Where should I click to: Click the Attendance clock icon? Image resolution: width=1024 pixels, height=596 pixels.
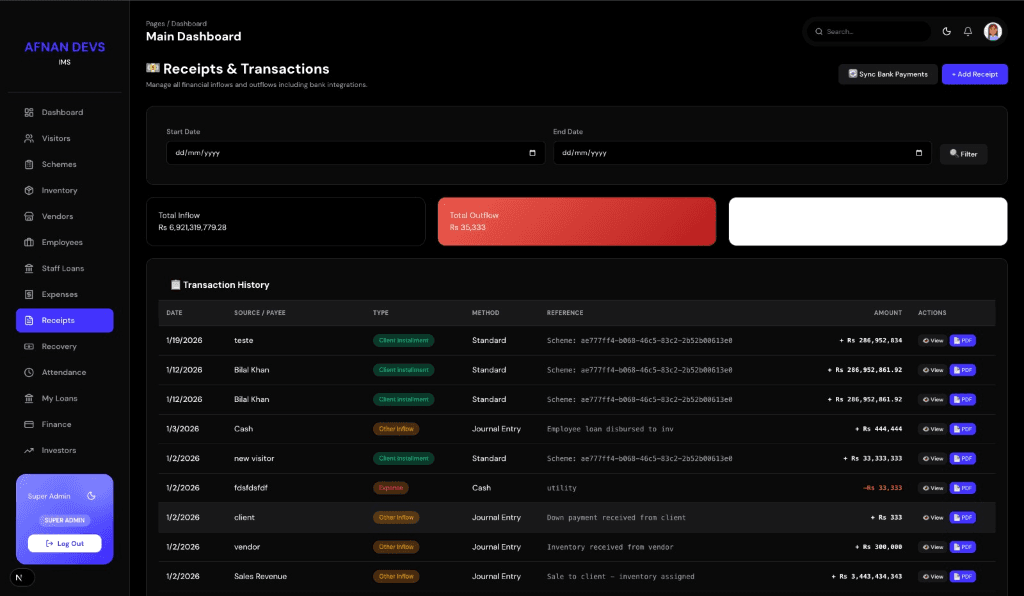tap(29, 372)
